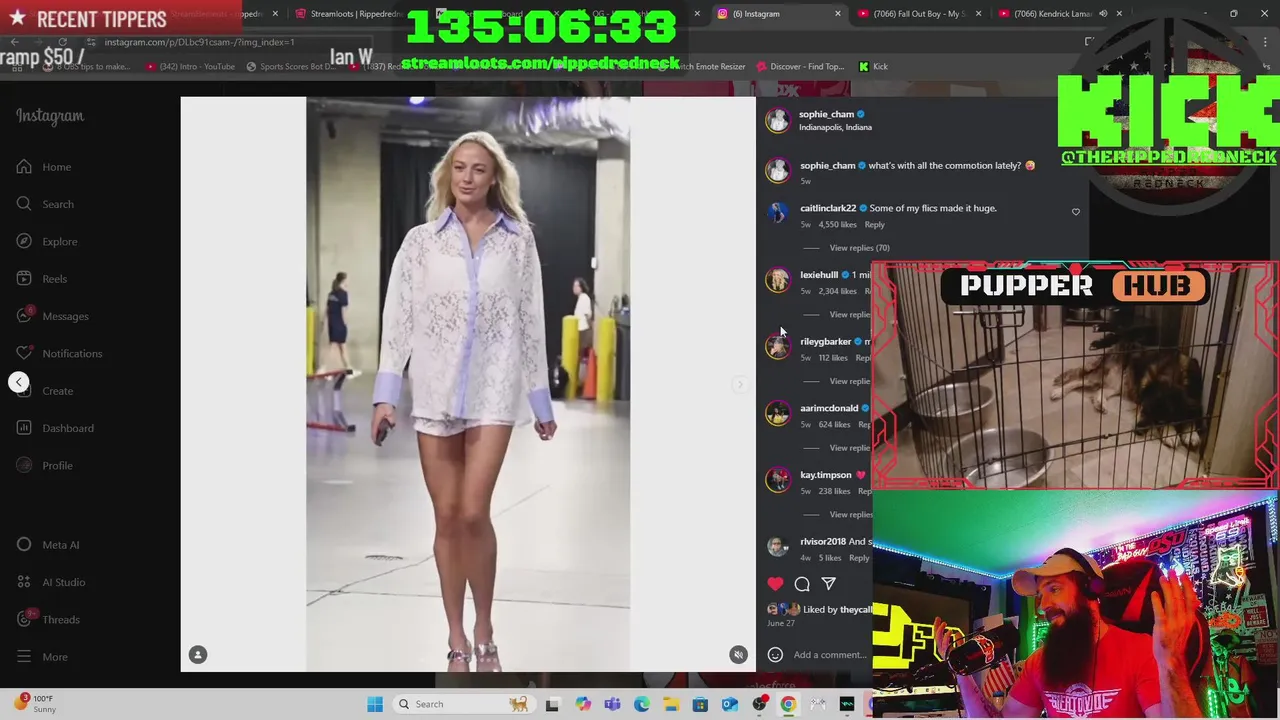Open Messages in the sidebar
The image size is (1280, 720).
[x=52, y=316]
